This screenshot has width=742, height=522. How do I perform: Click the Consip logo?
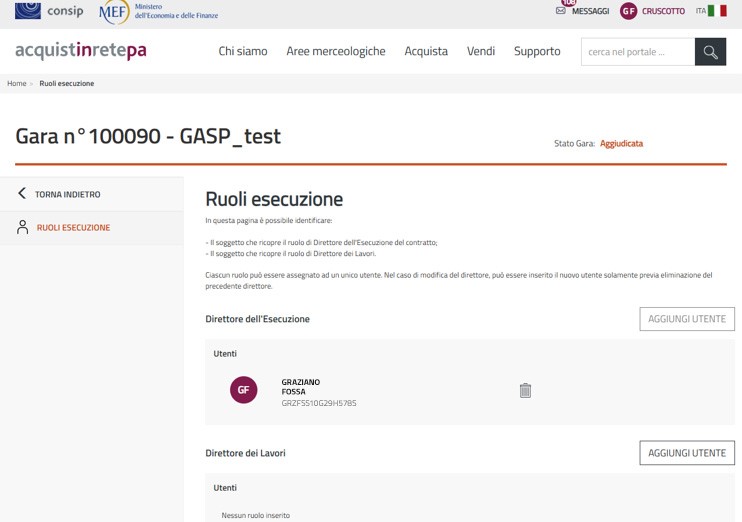click(49, 11)
